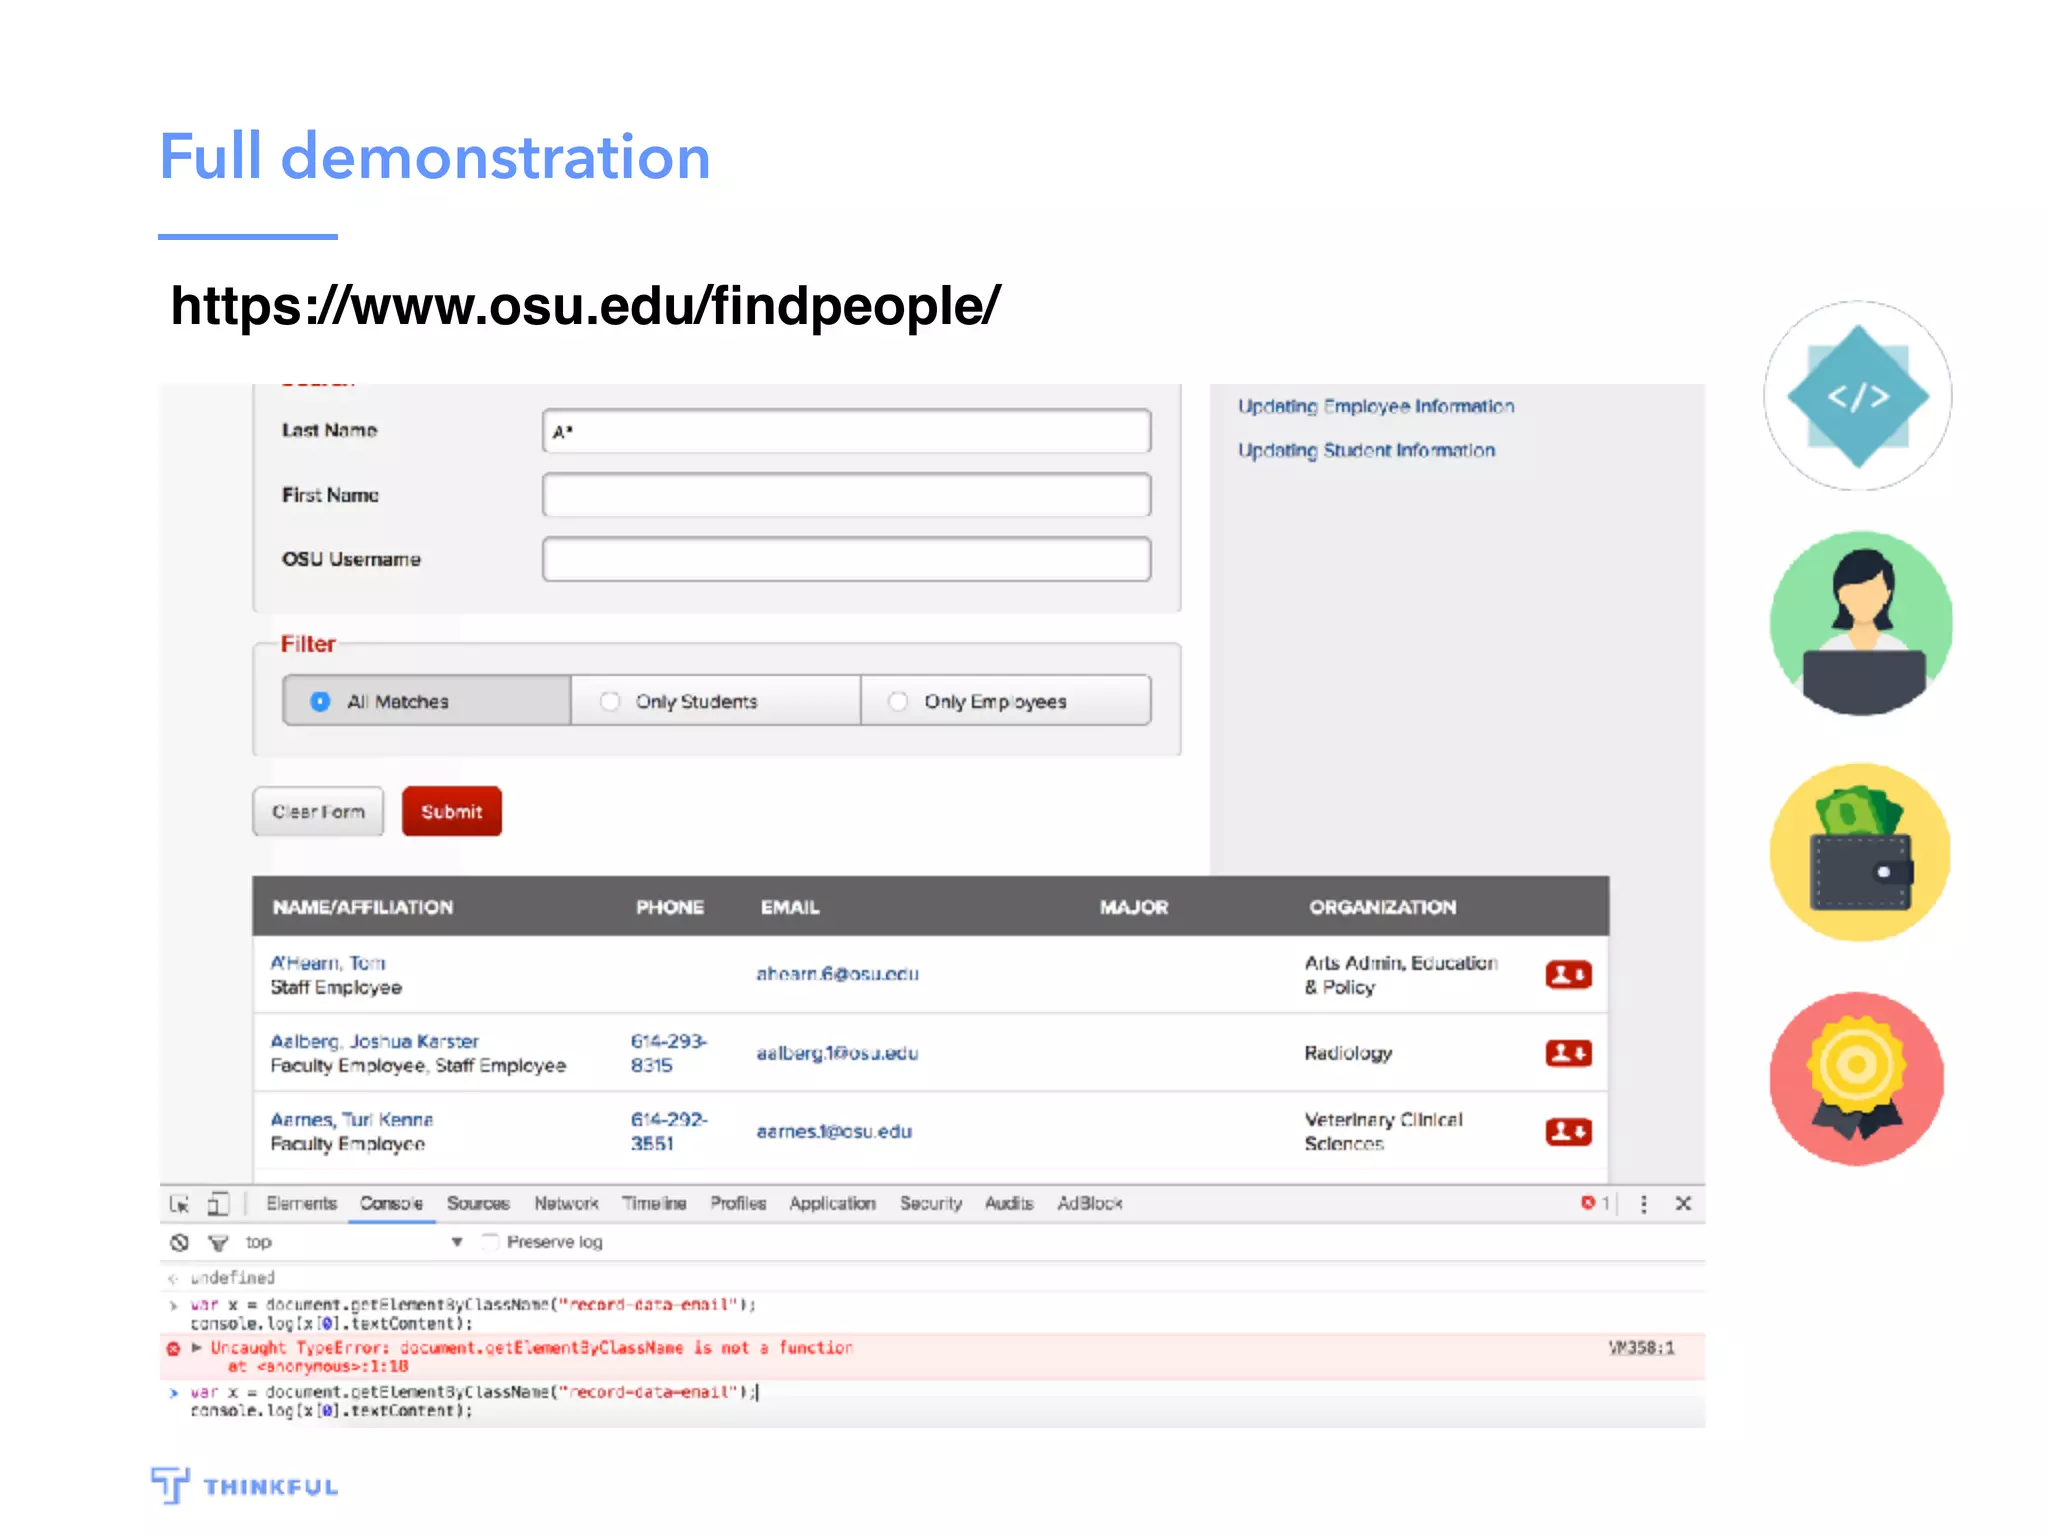Select the All Matches radio button
The width and height of the screenshot is (2048, 1536).
tap(320, 702)
